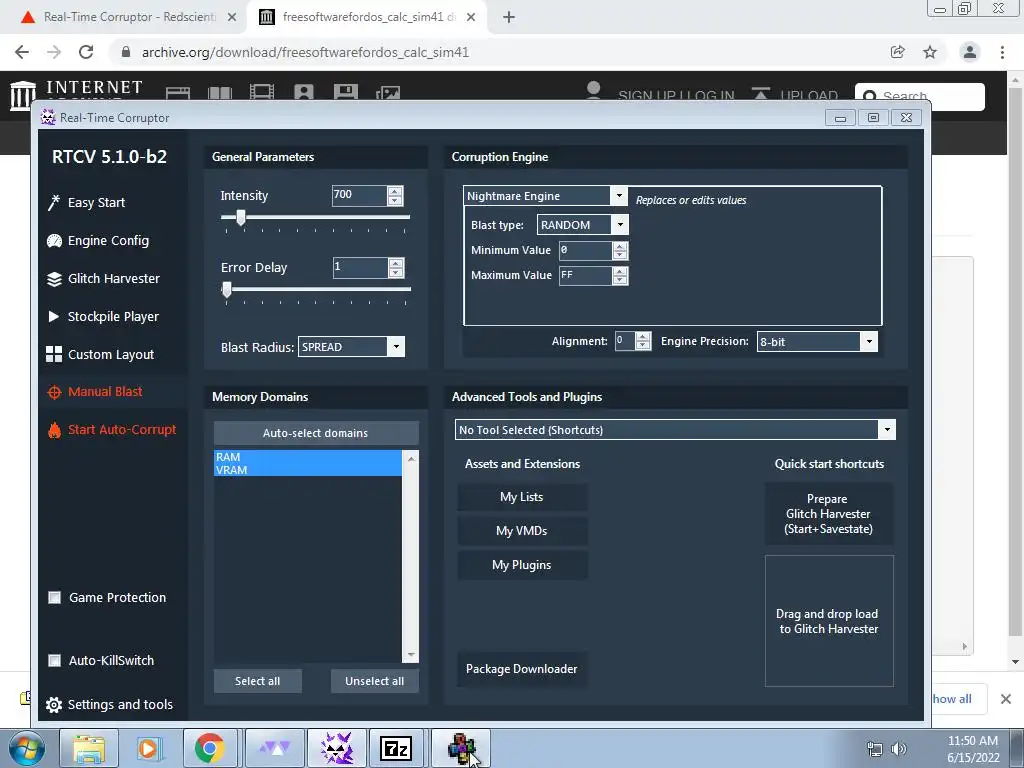
Task: Enable Game Protection checkbox
Action: tap(55, 598)
